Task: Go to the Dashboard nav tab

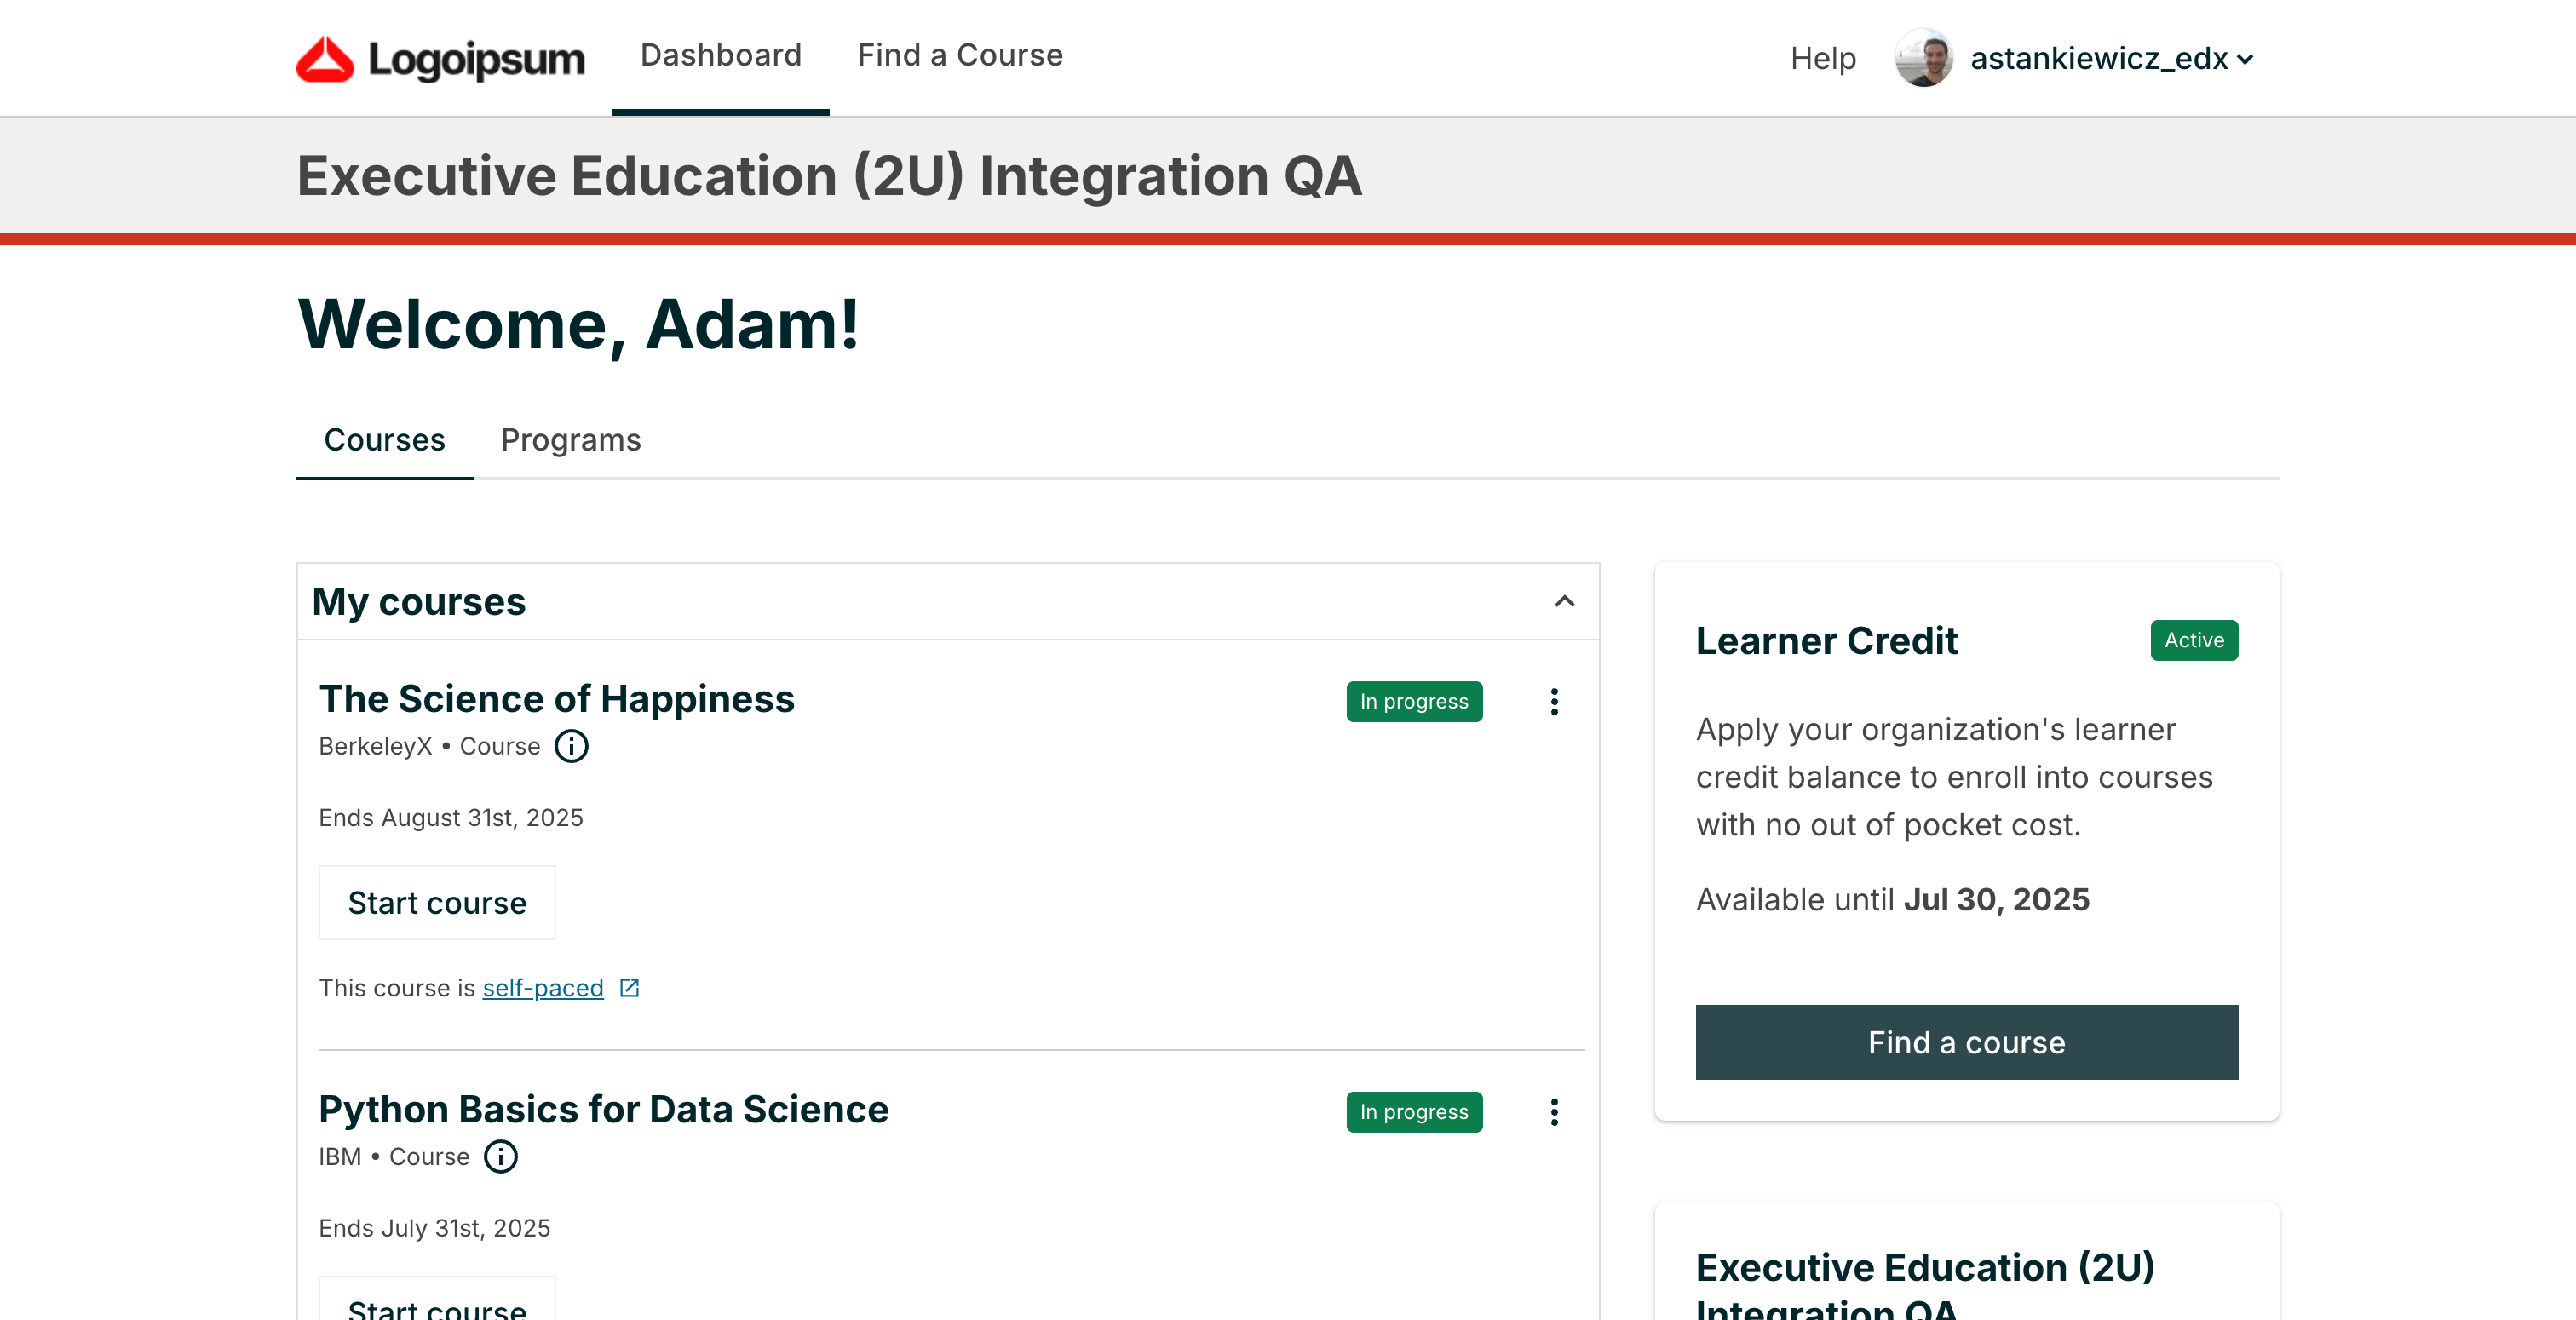Action: 720,55
